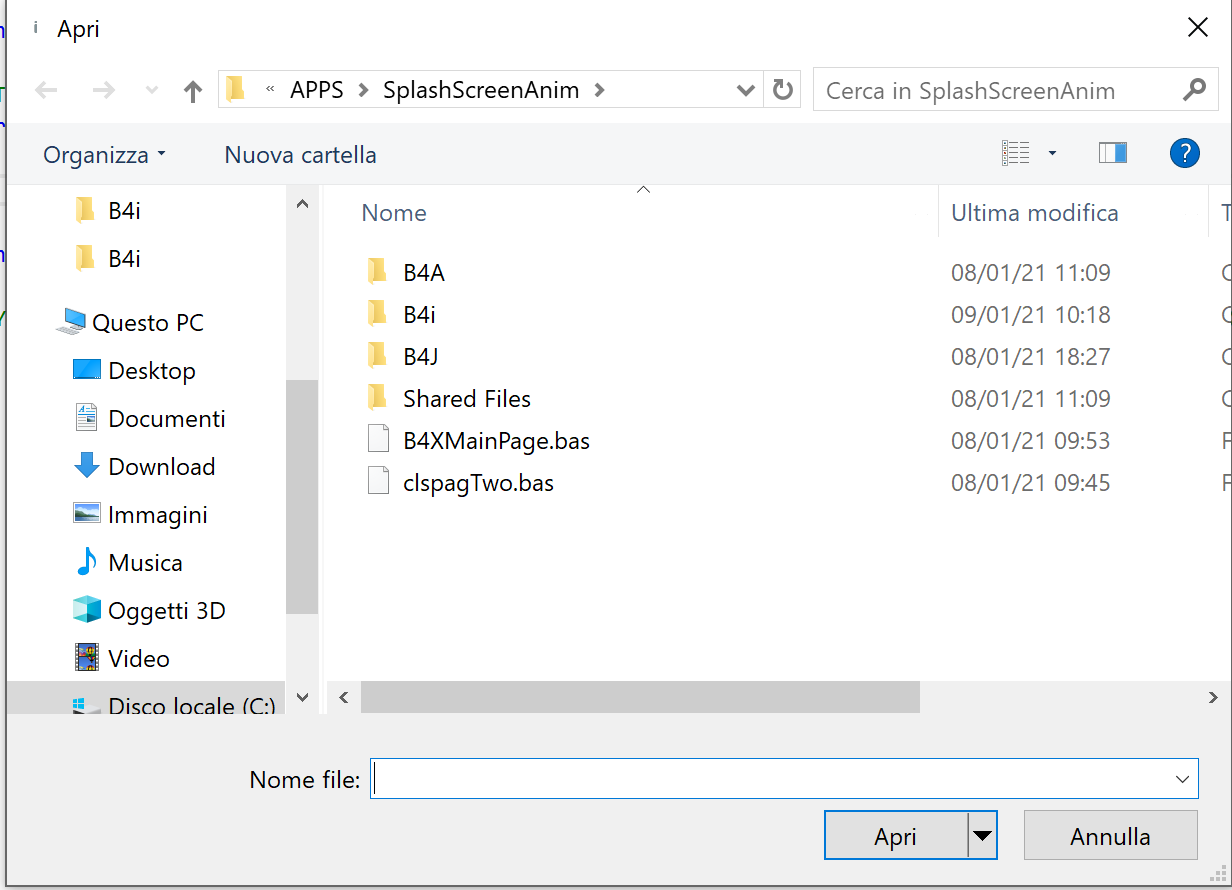This screenshot has height=890, width=1232.
Task: Open the Organizza menu
Action: 105,155
